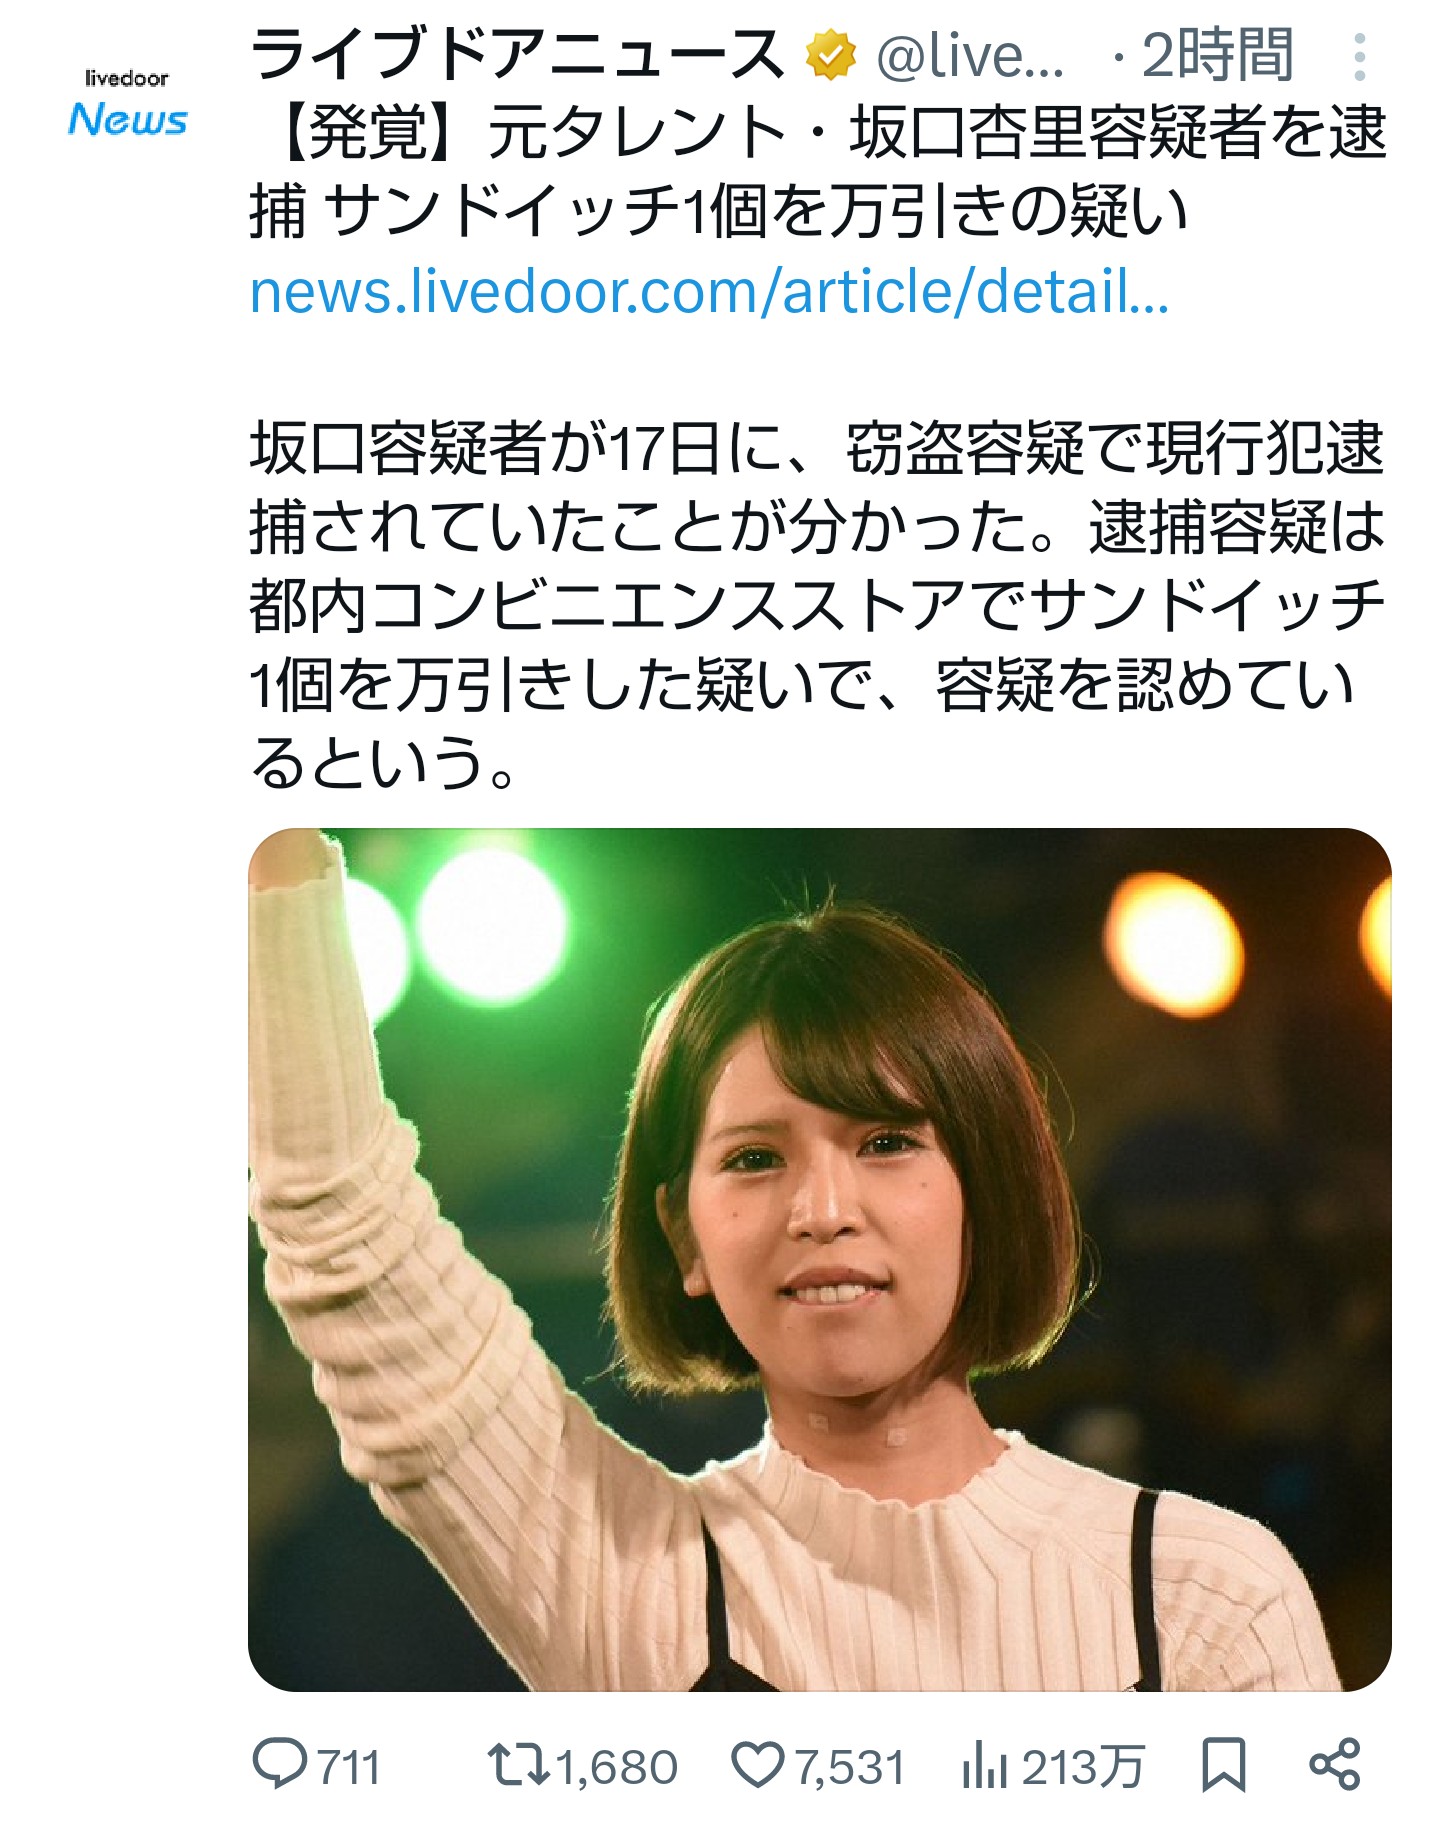
Task: Open the attached photo of the woman
Action: point(820,1260)
